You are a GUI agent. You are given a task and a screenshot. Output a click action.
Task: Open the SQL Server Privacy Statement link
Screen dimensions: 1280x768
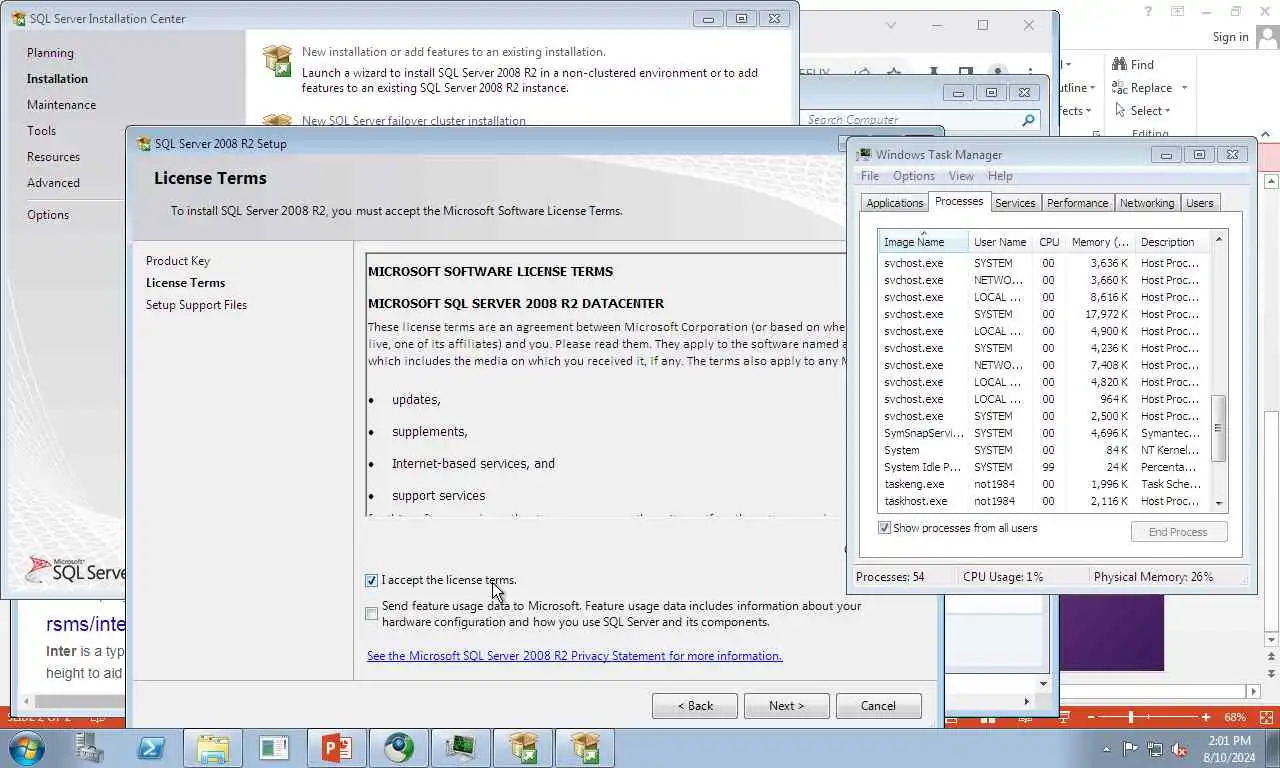[574, 656]
